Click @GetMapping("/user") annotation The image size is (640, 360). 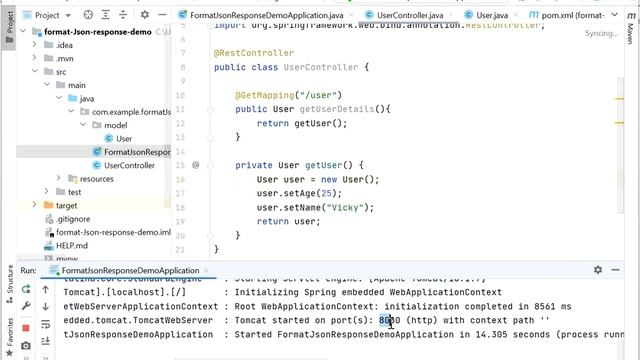pos(289,95)
